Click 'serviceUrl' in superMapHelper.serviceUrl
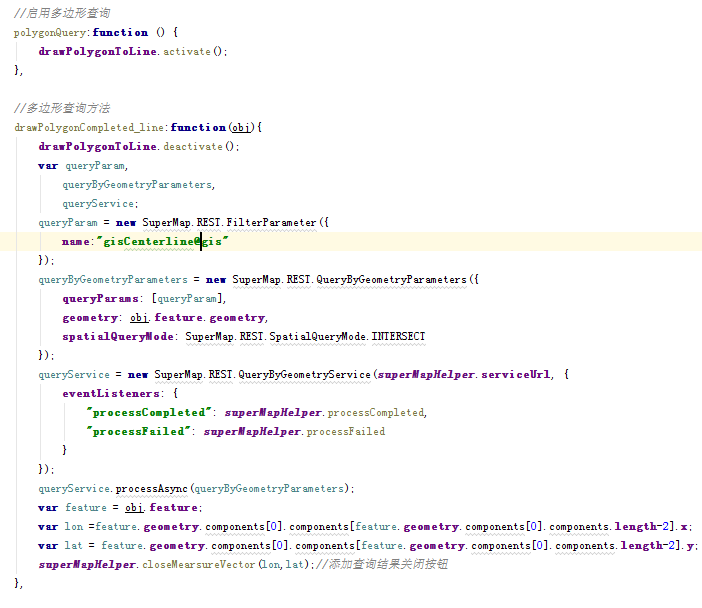This screenshot has width=702, height=608. pyautogui.click(x=516, y=374)
